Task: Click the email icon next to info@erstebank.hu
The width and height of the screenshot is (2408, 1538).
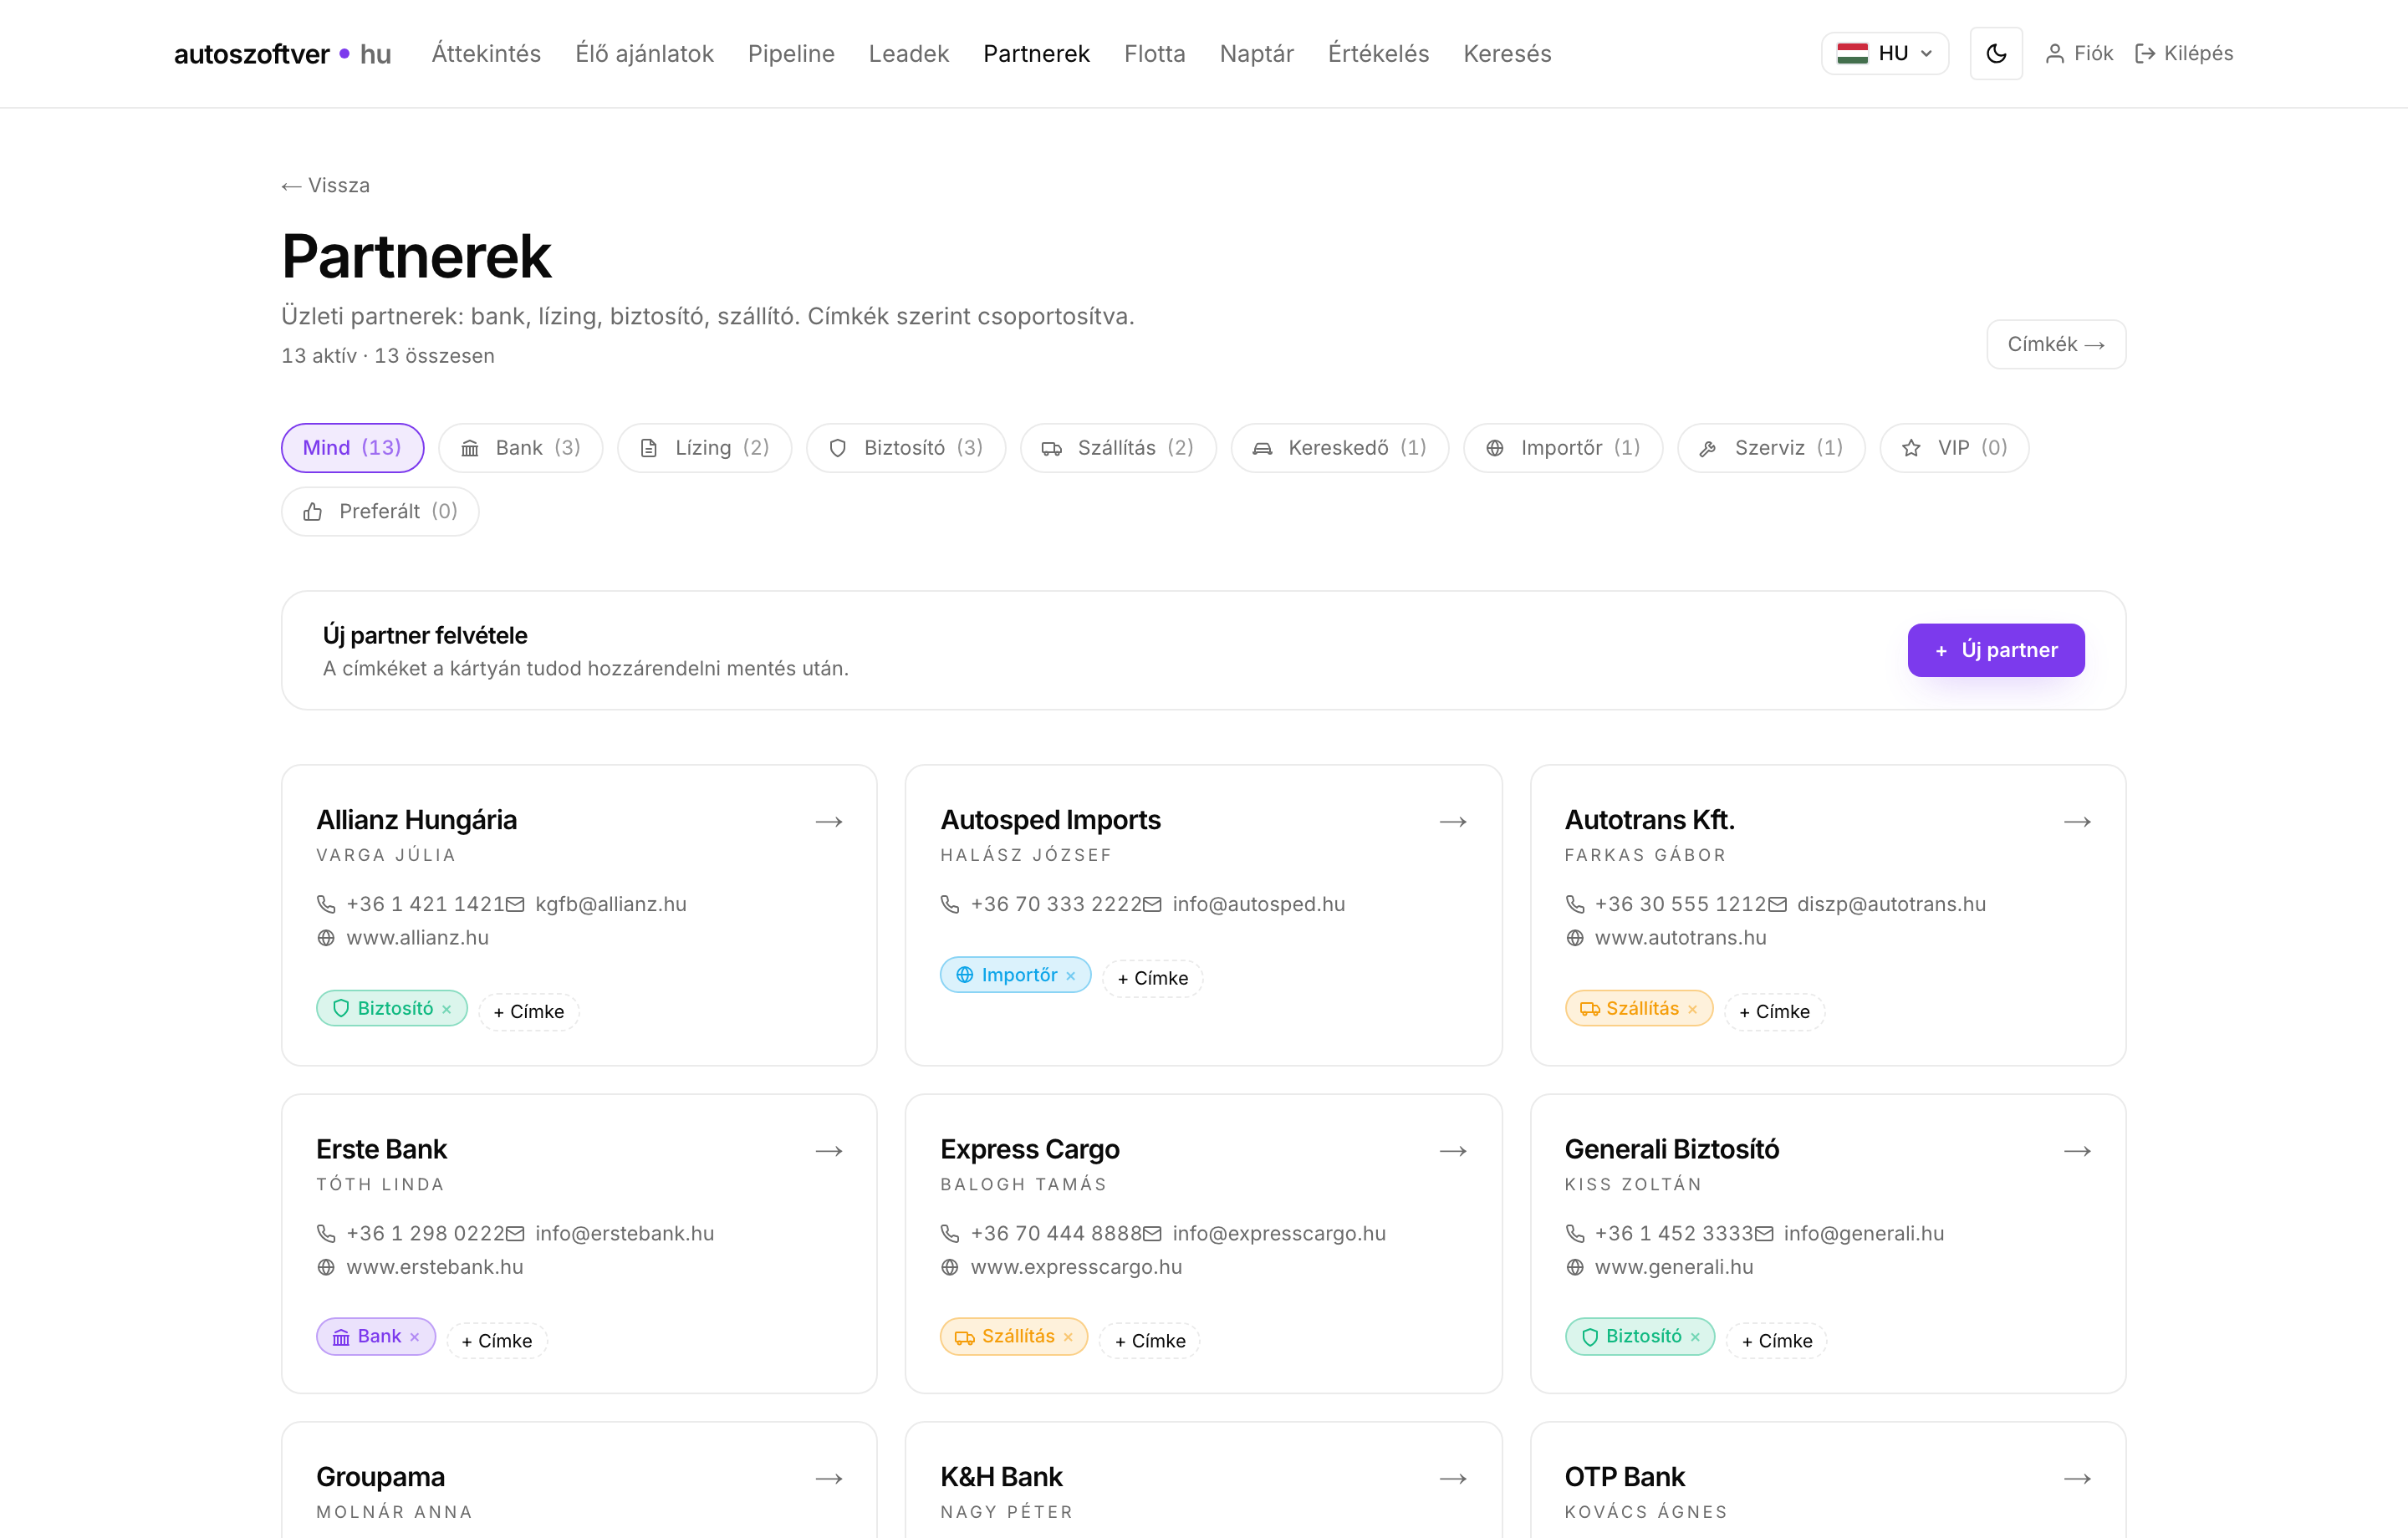Action: coord(515,1233)
